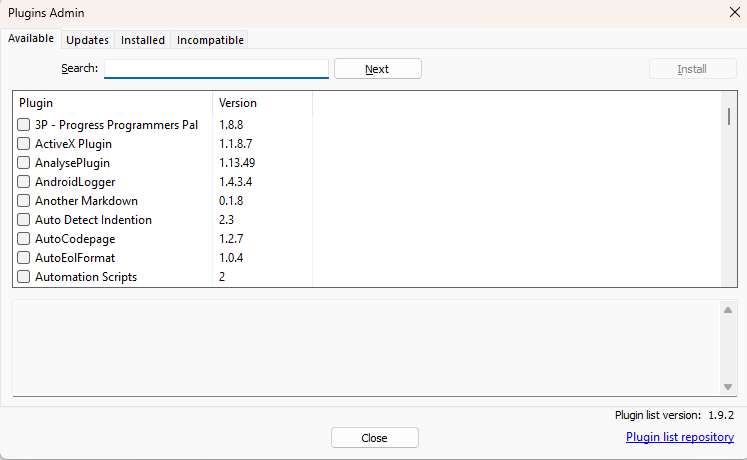The image size is (747, 460).
Task: Switch to the Updates tab
Action: 87,40
